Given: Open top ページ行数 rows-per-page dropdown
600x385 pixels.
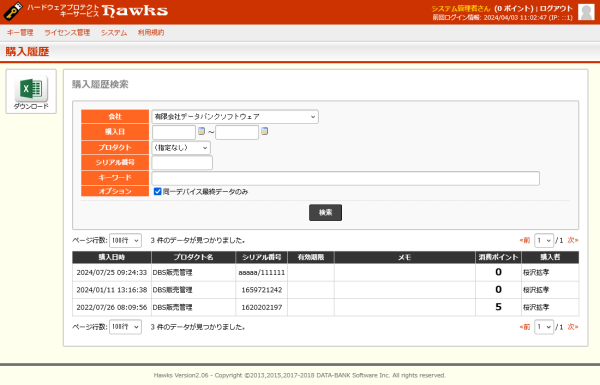Looking at the screenshot, I should click(x=126, y=240).
